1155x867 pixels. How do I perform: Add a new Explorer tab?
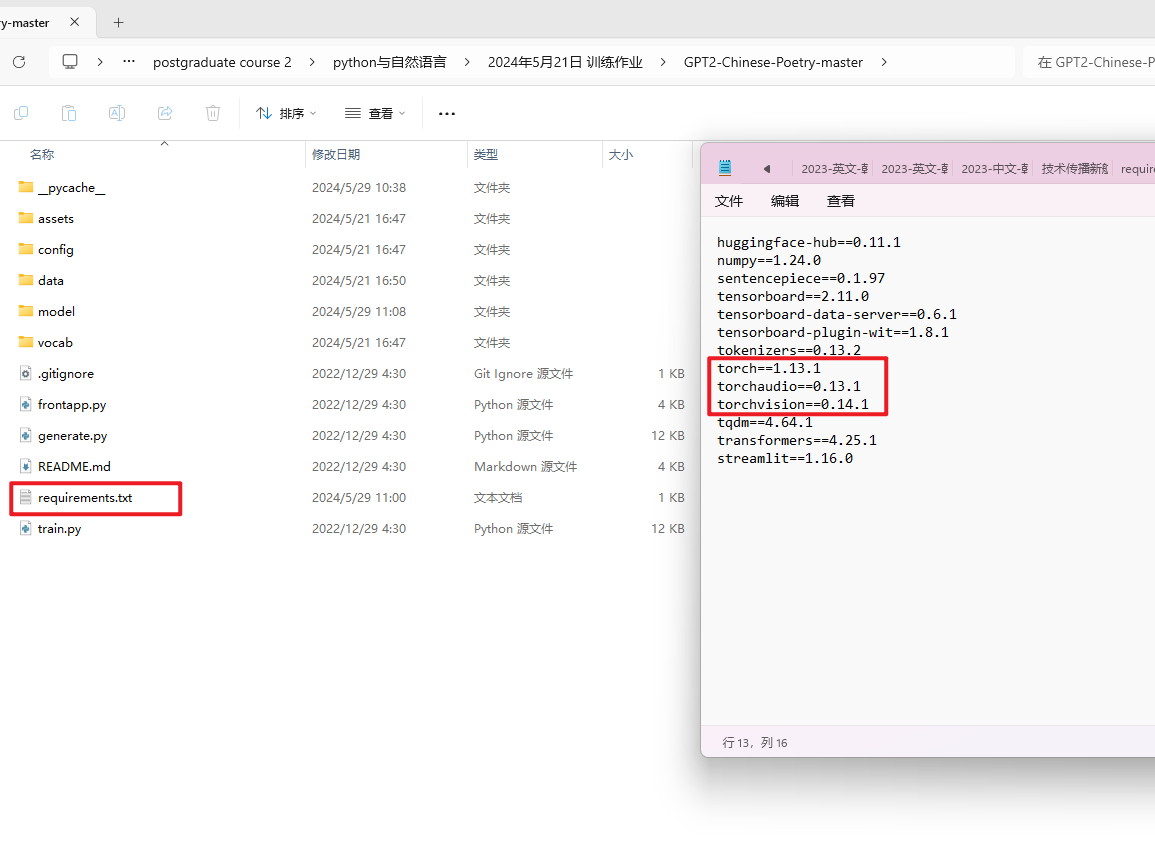tap(118, 22)
